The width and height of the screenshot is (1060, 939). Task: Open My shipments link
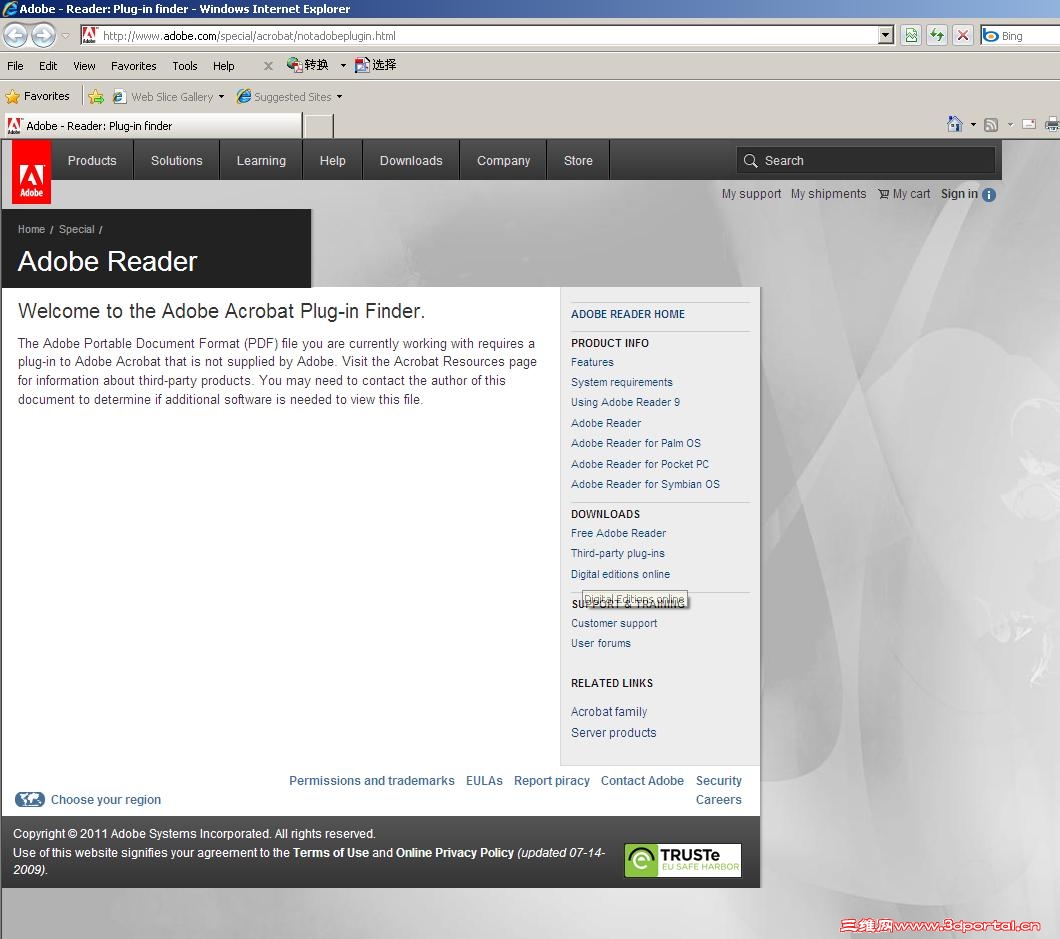click(828, 194)
